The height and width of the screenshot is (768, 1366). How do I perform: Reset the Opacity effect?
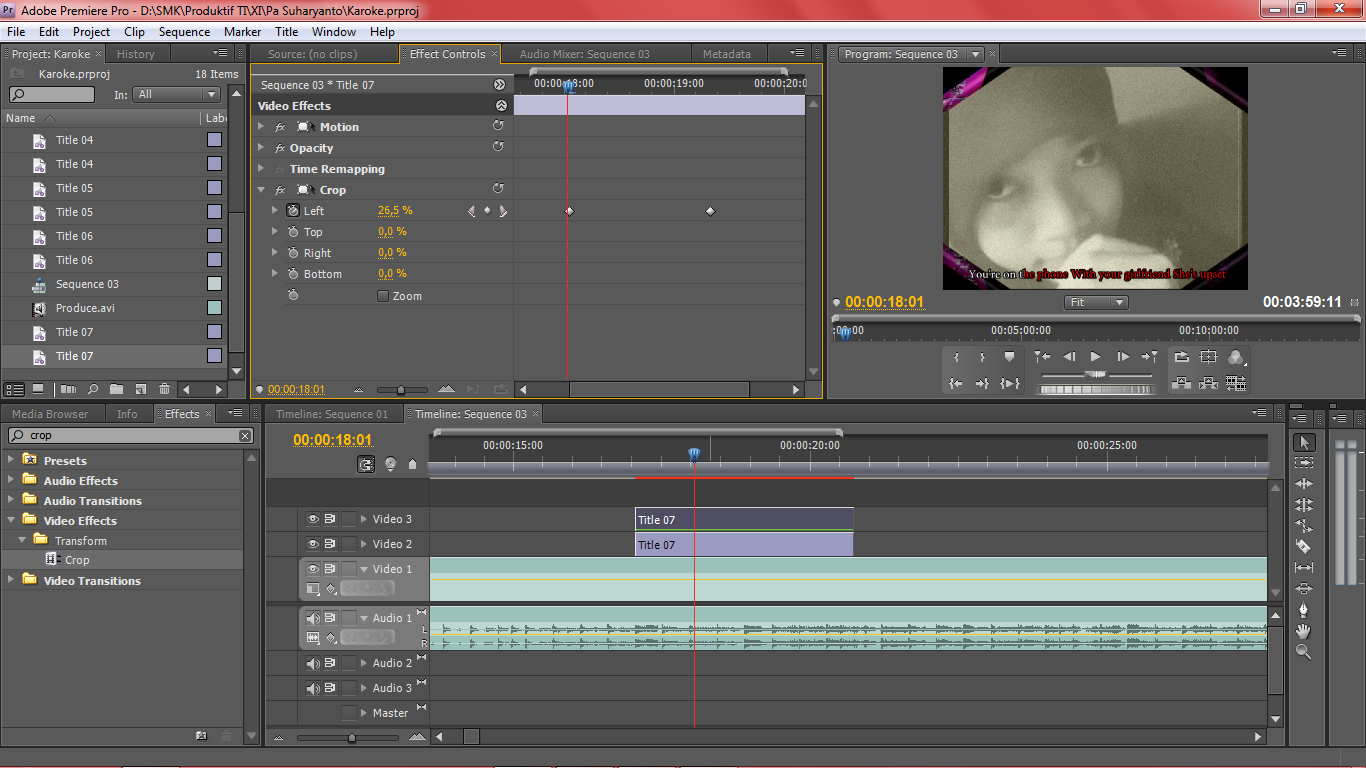498,147
